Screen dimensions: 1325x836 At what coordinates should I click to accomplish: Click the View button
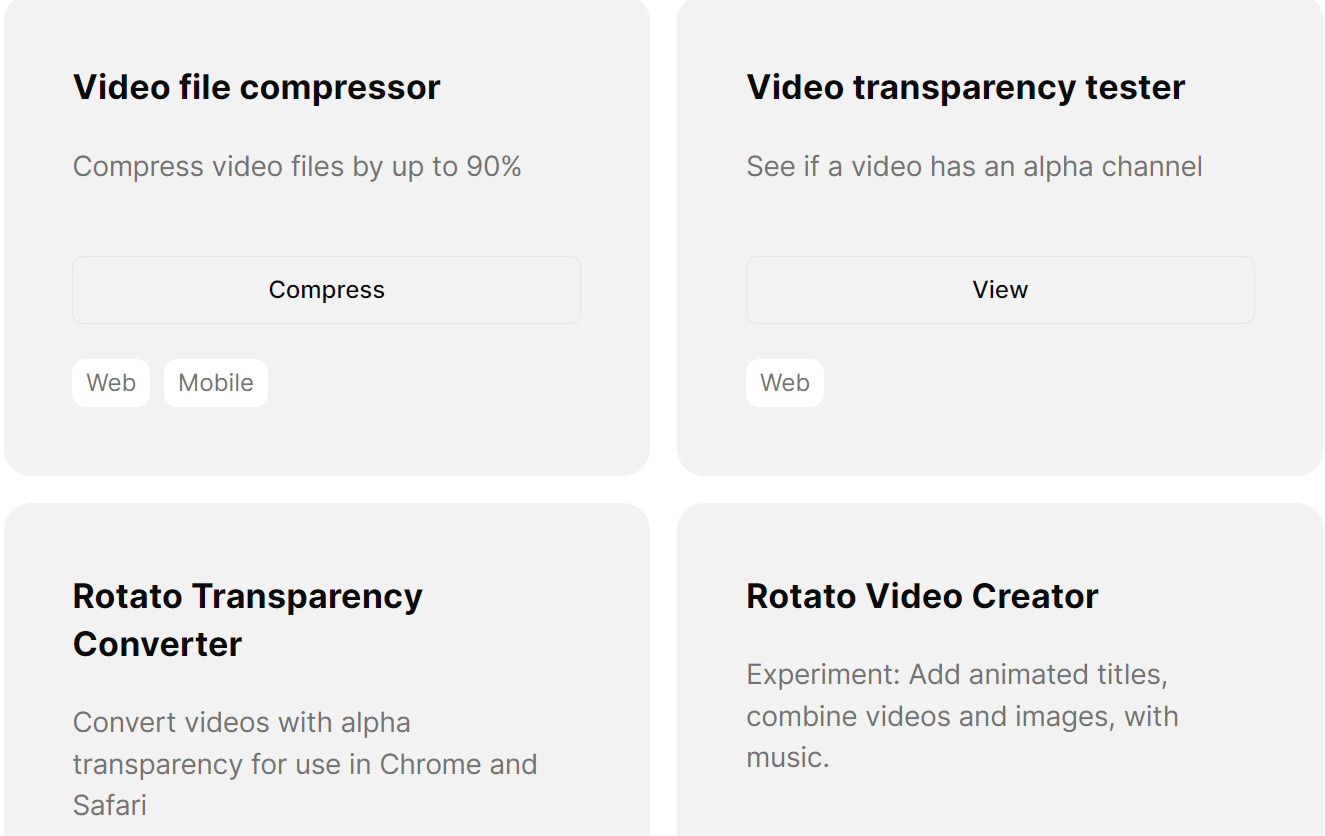coord(1000,290)
